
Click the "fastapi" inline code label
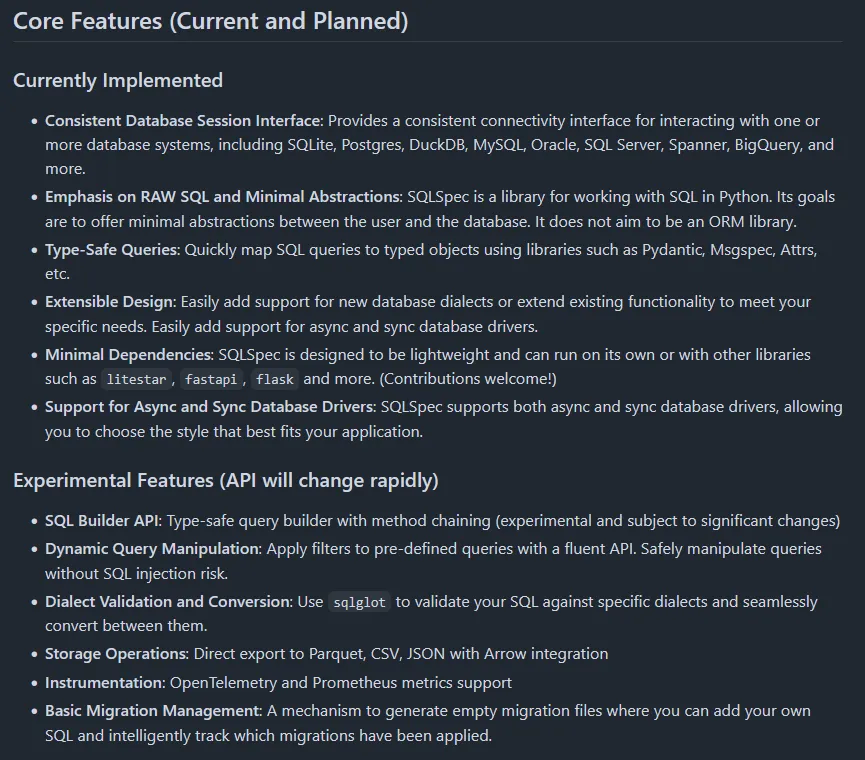click(210, 379)
